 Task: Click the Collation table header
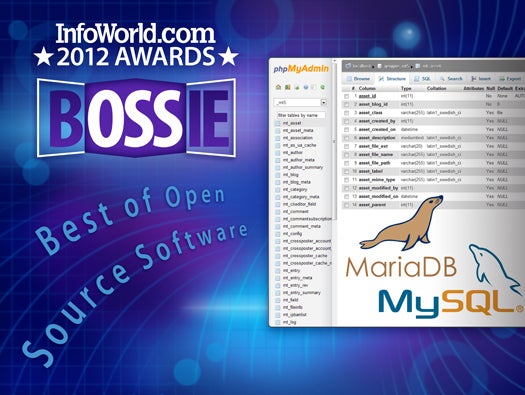pos(436,88)
